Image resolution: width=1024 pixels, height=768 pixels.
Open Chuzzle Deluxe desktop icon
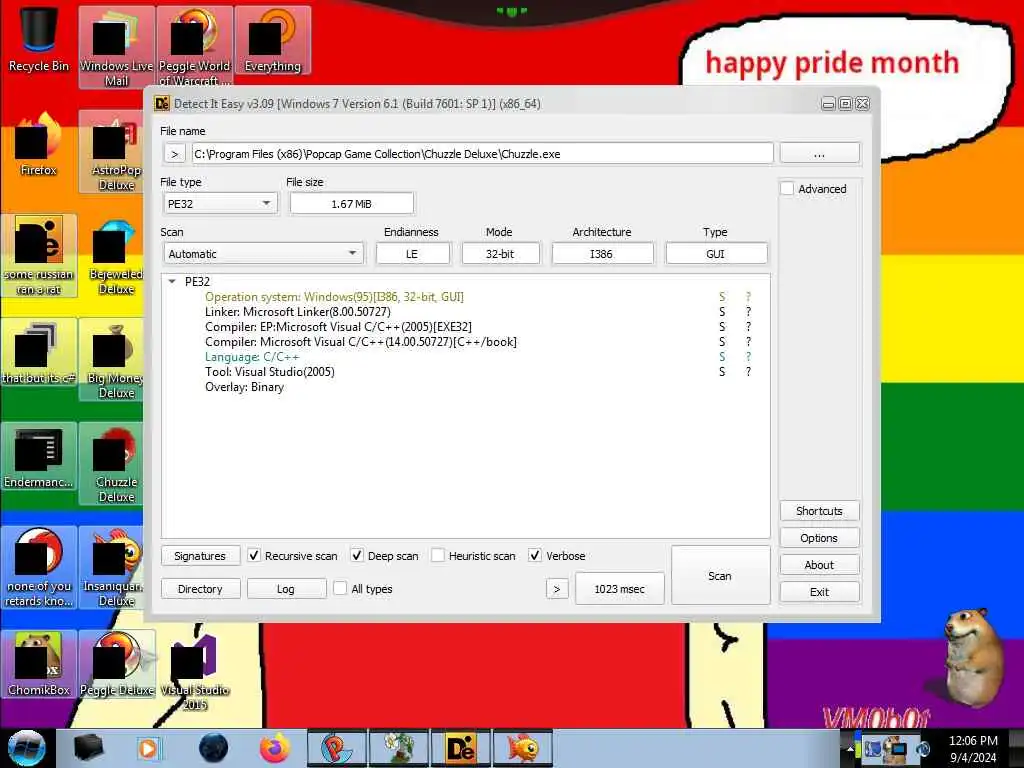[x=112, y=464]
